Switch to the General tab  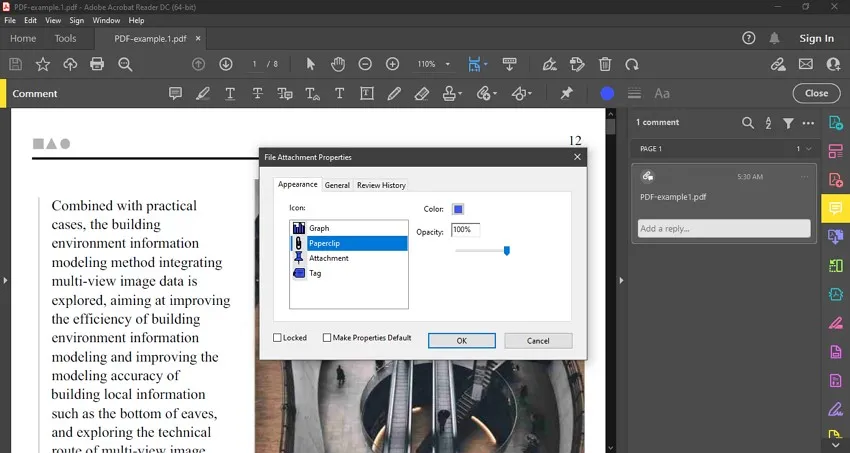[x=337, y=185]
